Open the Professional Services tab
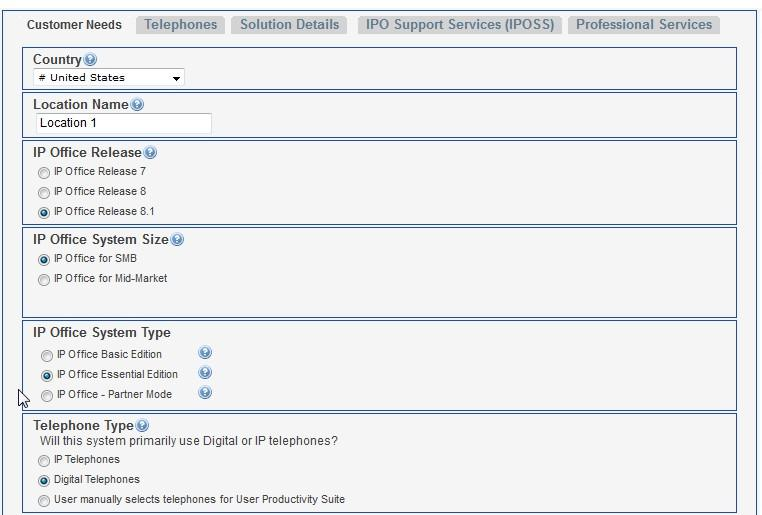This screenshot has height=515, width=762. (x=644, y=25)
